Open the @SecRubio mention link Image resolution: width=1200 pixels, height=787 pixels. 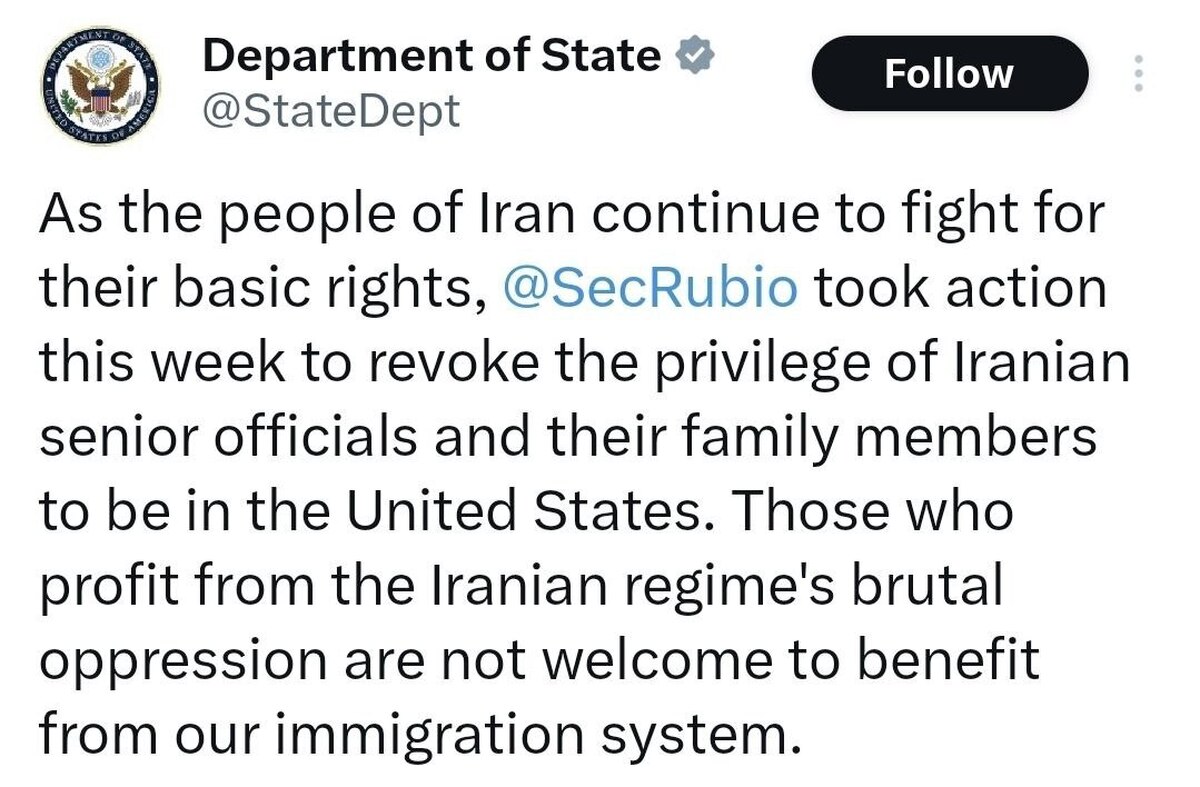tap(651, 290)
